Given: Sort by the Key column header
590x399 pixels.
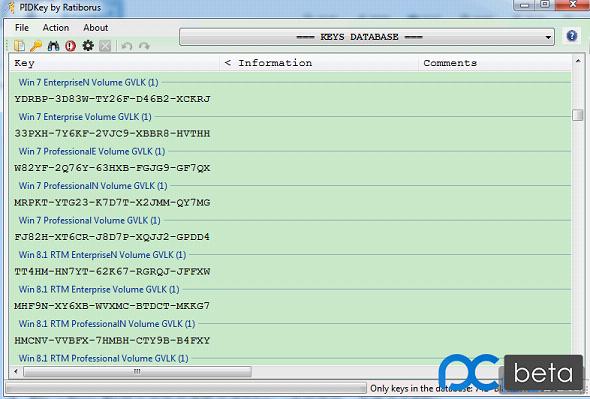Looking at the screenshot, I should click(114, 63).
